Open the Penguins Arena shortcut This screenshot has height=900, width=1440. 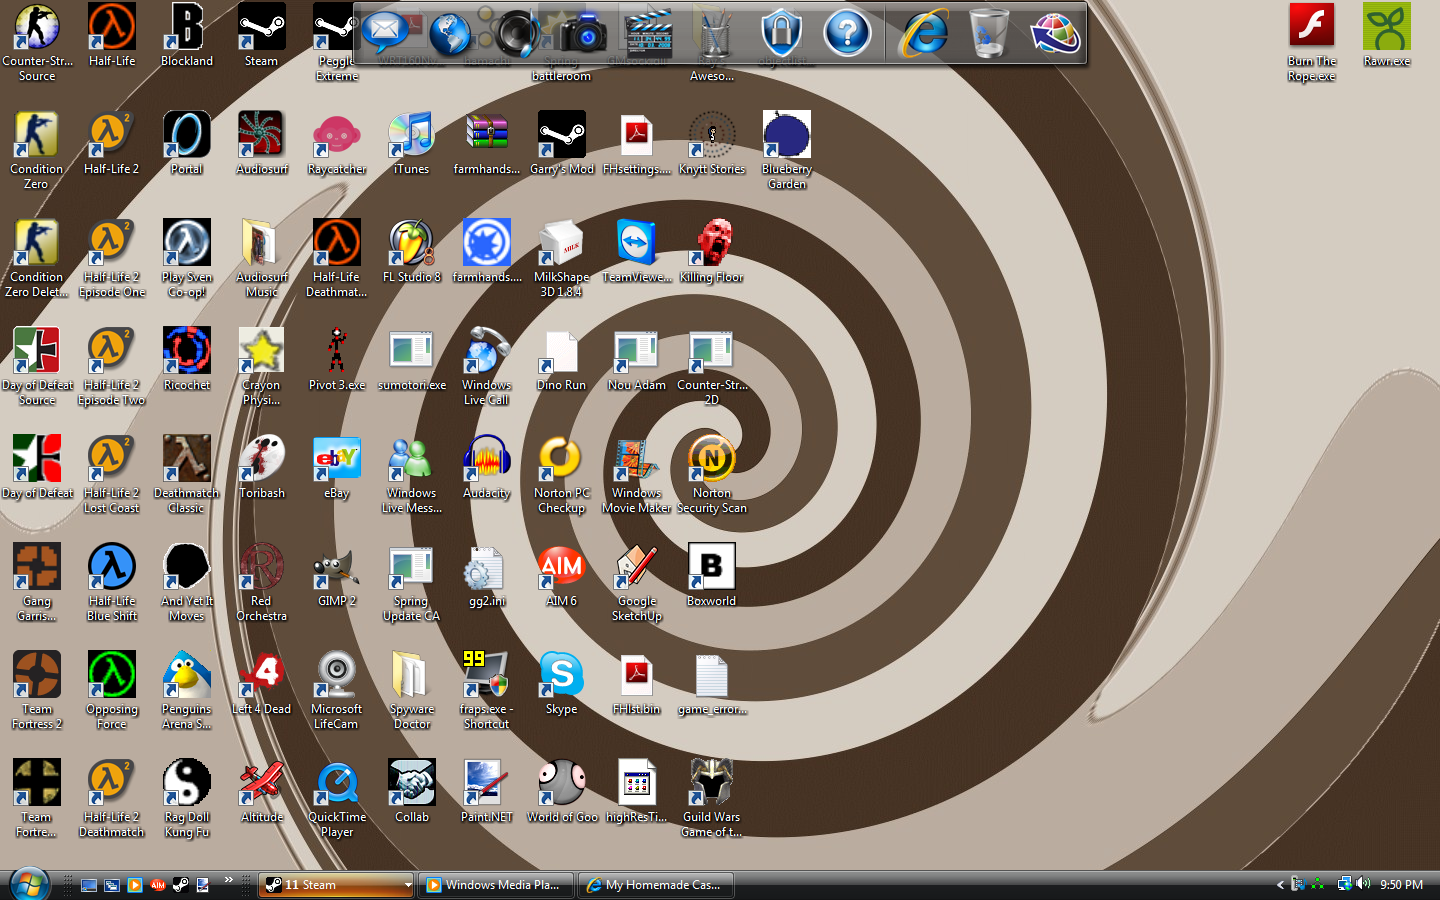click(x=187, y=690)
